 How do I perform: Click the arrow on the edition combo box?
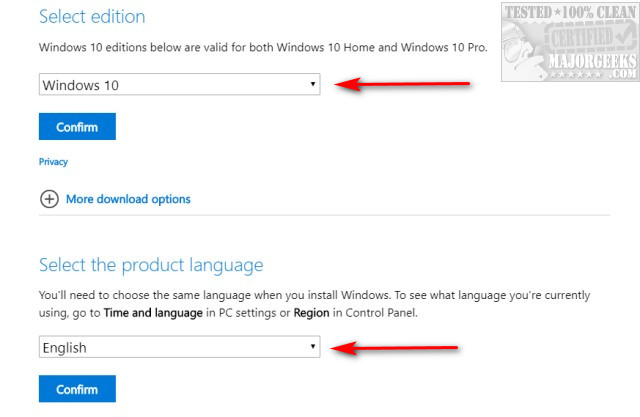pyautogui.click(x=313, y=85)
